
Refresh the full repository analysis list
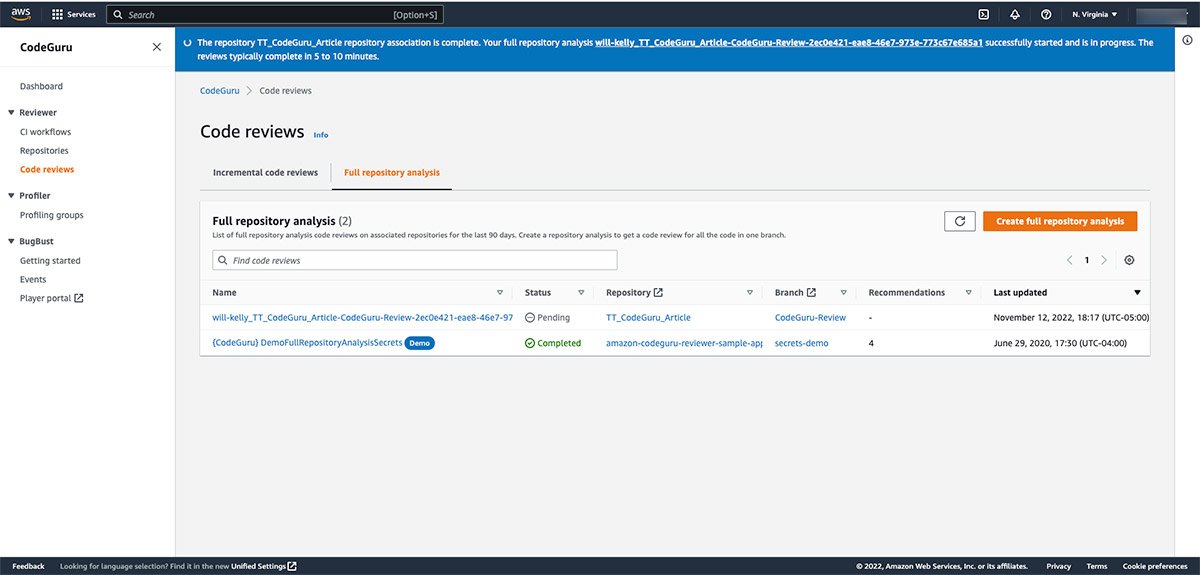click(959, 222)
